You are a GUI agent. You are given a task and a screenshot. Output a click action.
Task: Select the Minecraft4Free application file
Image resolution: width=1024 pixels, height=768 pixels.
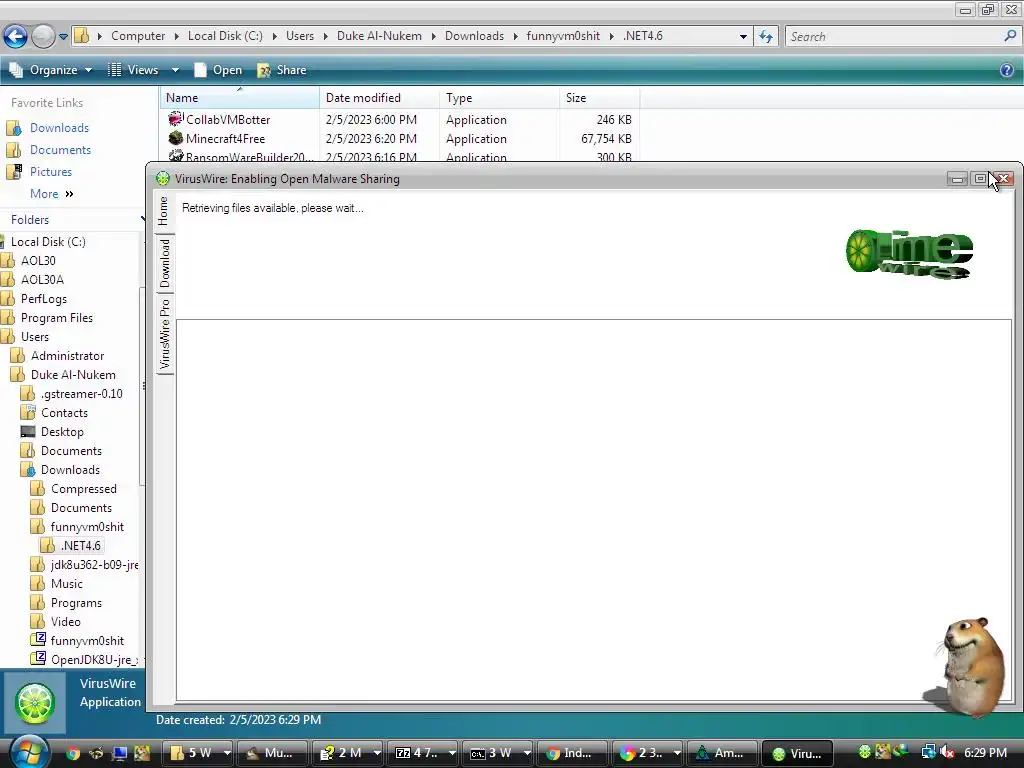[x=225, y=138]
